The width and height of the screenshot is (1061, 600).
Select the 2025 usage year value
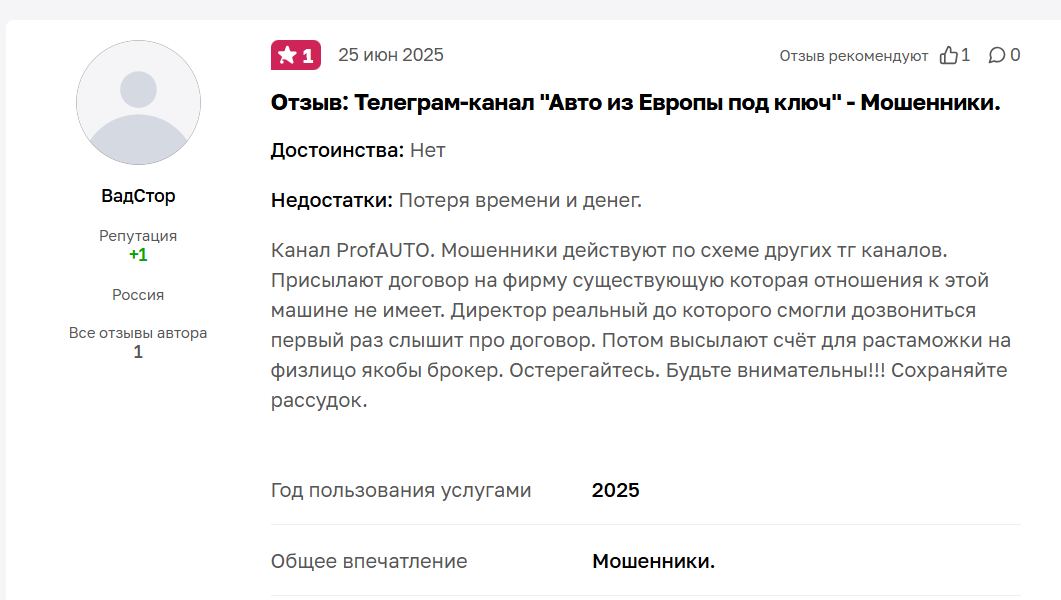pos(616,490)
